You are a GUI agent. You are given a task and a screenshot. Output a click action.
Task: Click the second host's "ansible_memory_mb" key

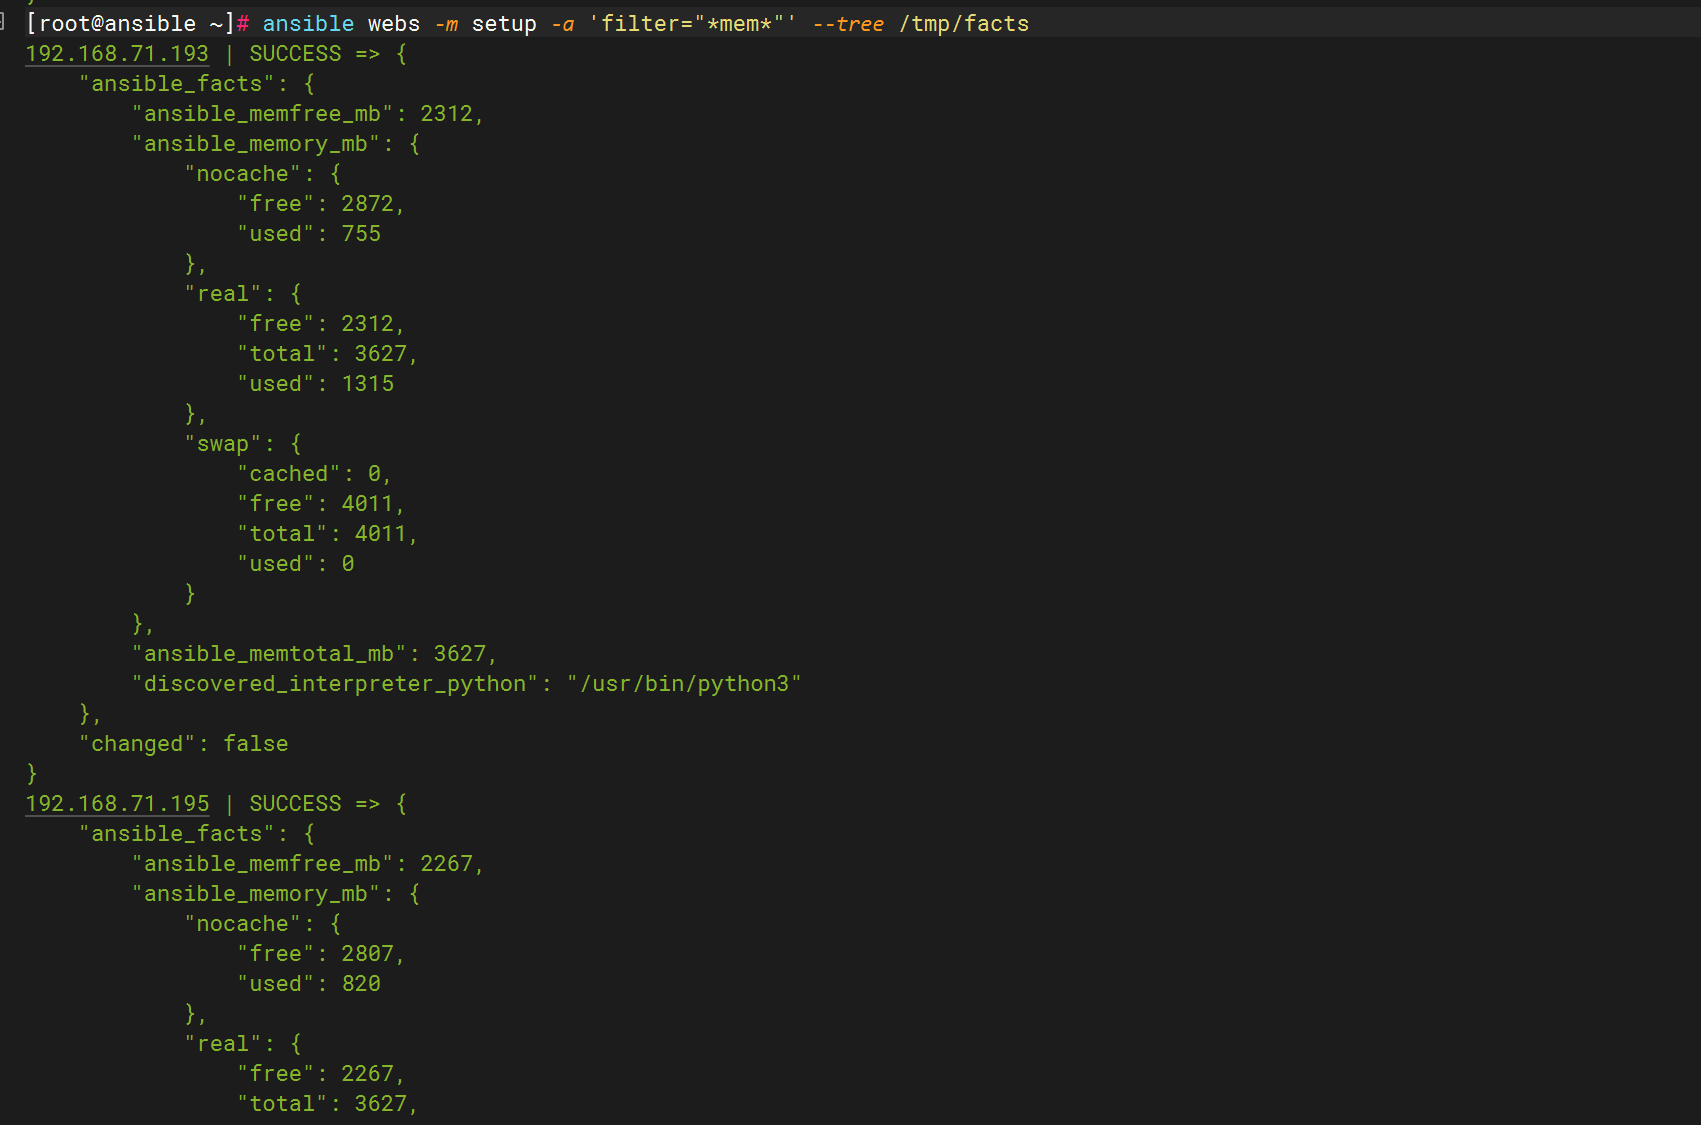[x=256, y=894]
